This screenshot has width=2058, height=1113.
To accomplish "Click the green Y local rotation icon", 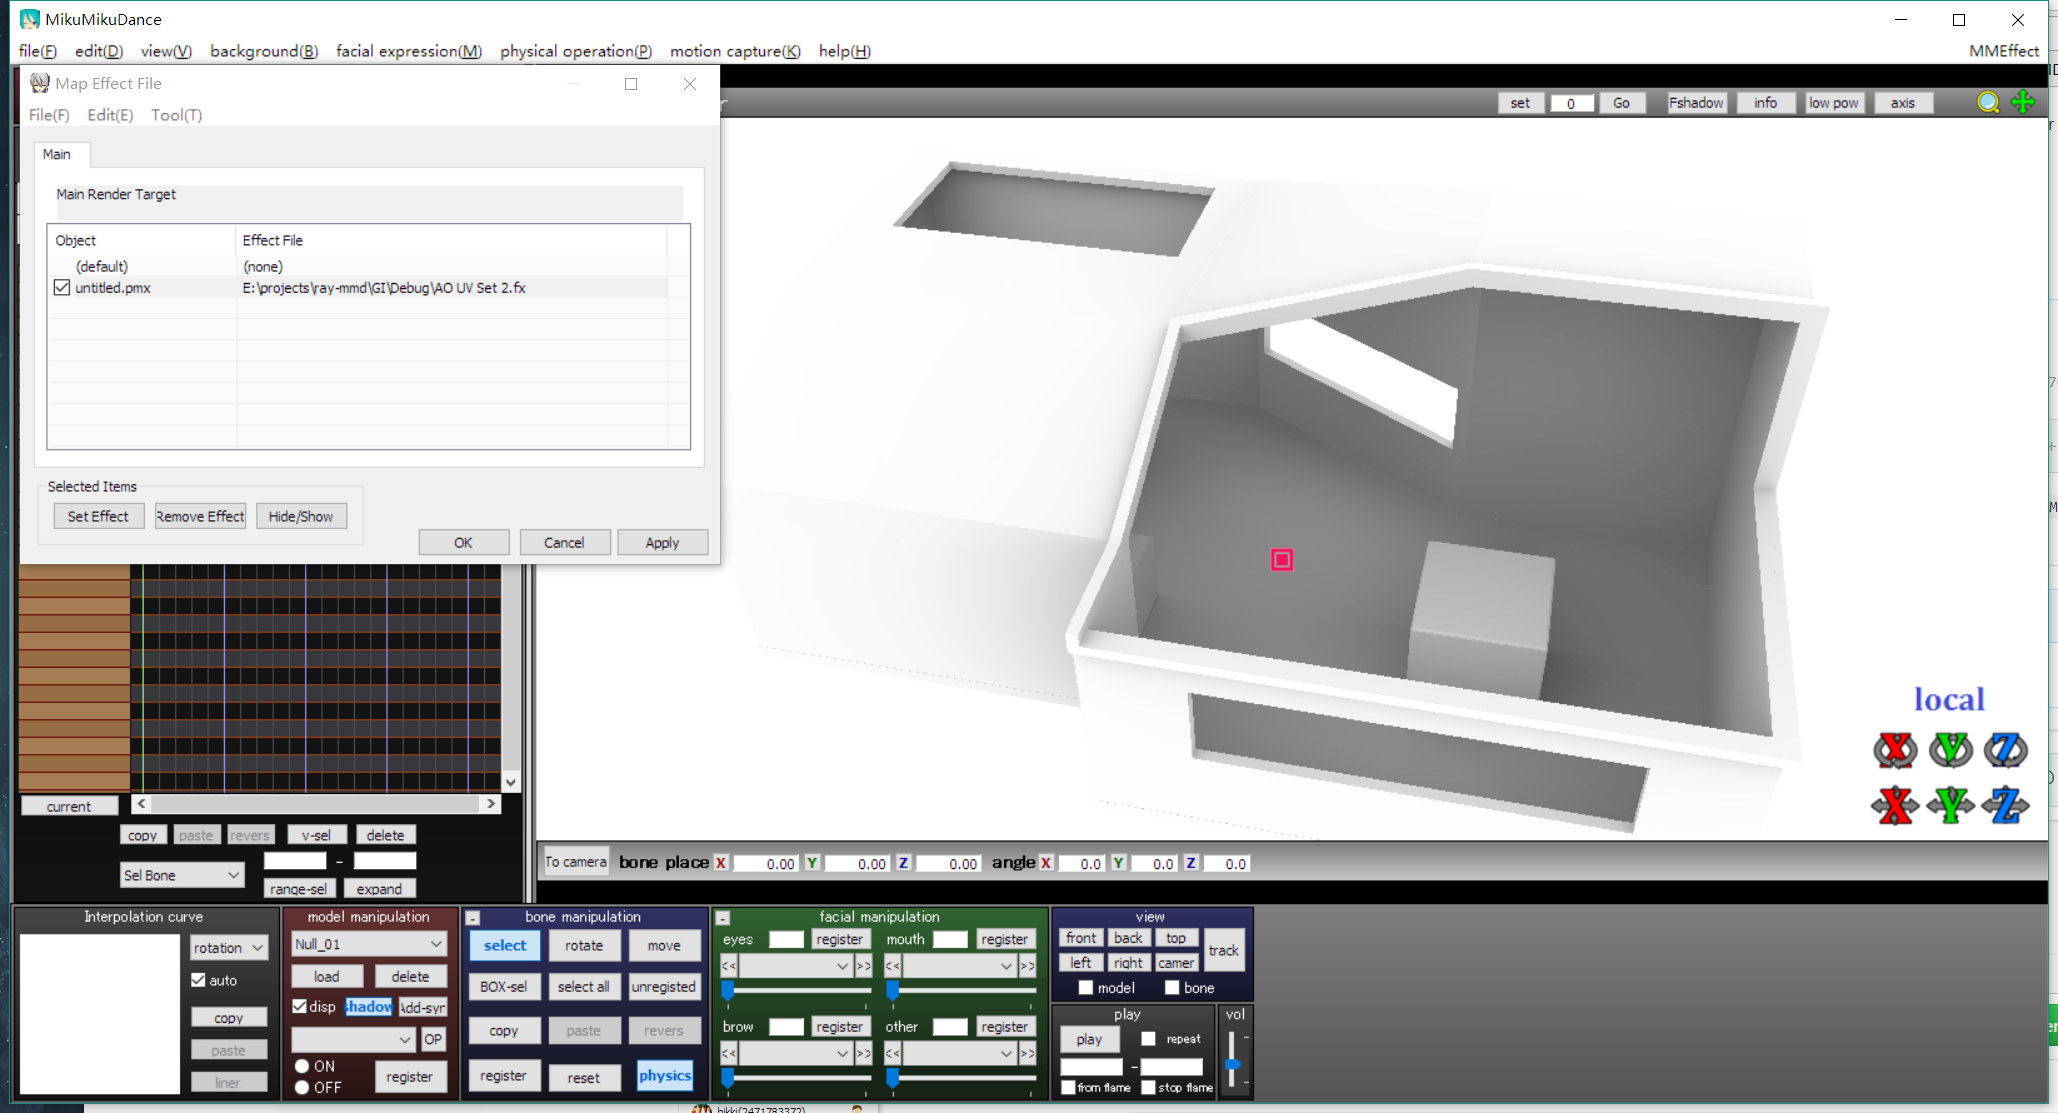I will (x=1950, y=750).
